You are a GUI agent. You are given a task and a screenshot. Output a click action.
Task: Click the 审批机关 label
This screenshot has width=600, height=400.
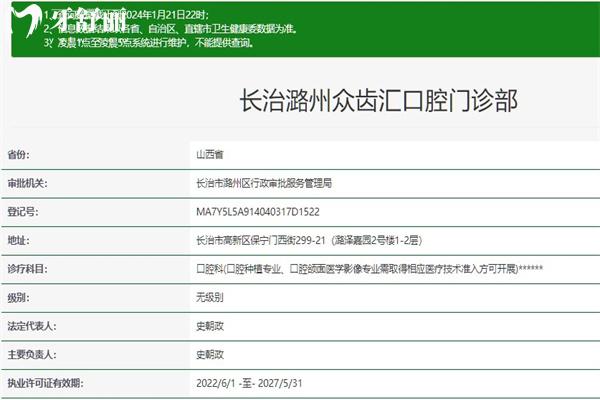[x=27, y=183]
